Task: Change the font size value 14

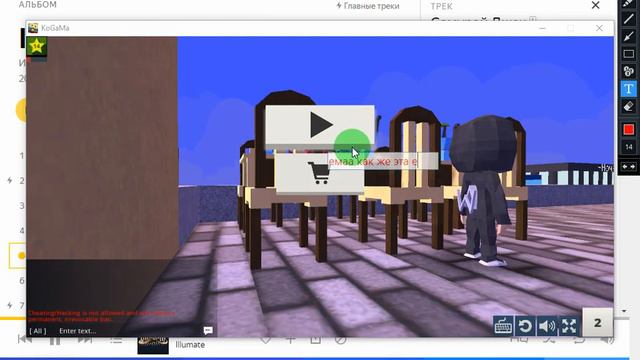Action: tap(629, 147)
